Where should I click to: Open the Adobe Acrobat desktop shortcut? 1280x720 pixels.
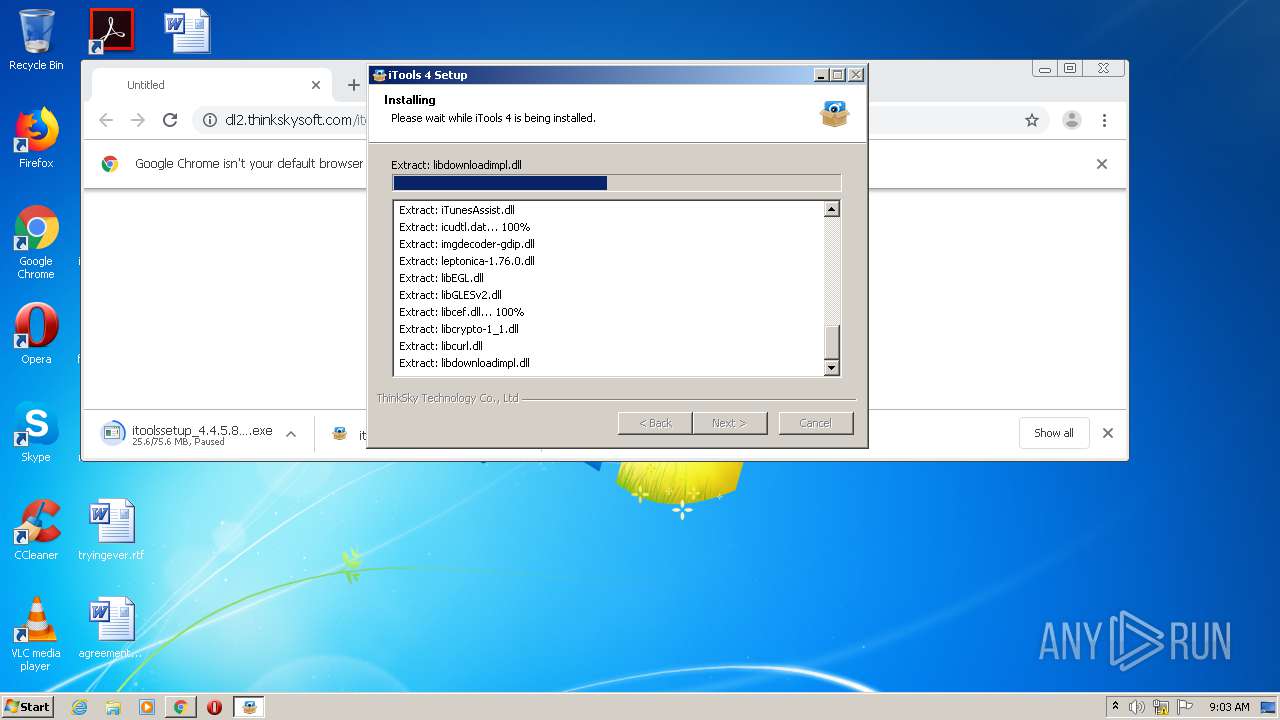coord(111,30)
